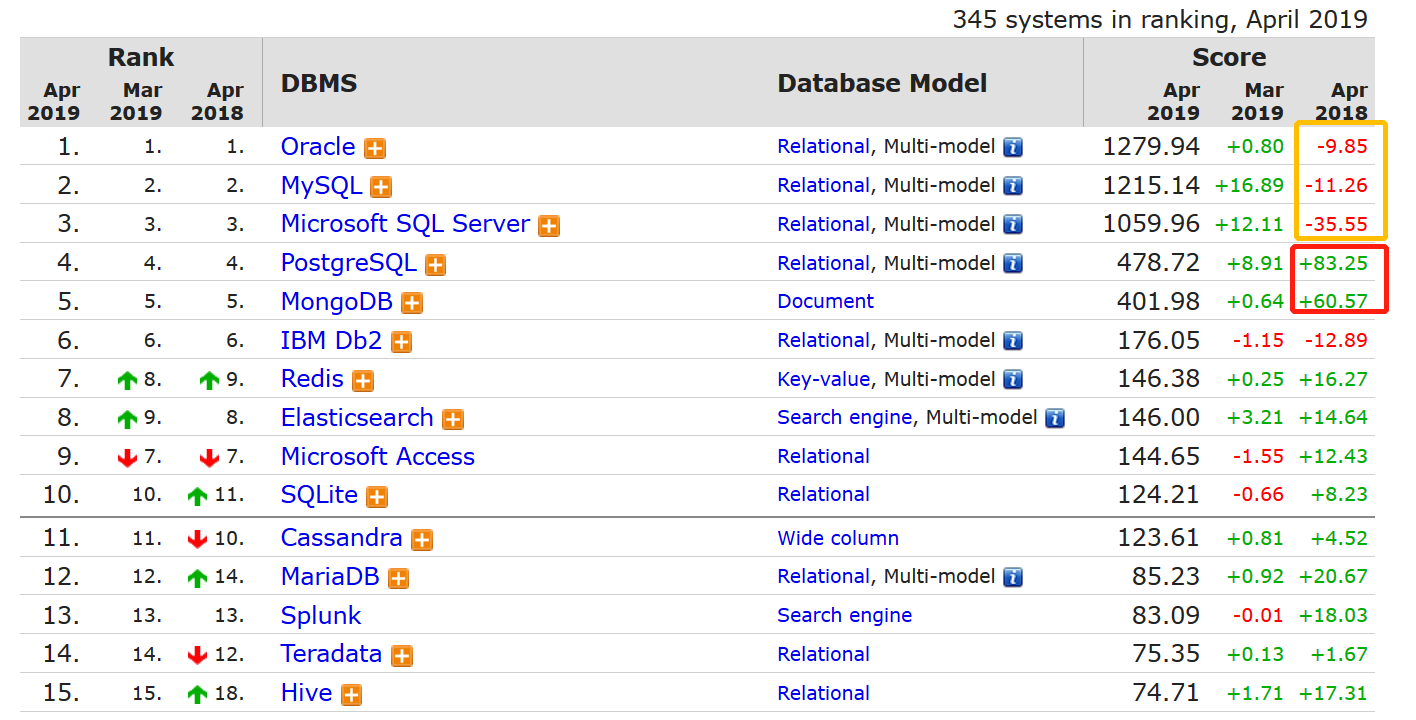This screenshot has height=720, width=1416.
Task: Open the info icon in MariaDB row
Action: (1013, 577)
